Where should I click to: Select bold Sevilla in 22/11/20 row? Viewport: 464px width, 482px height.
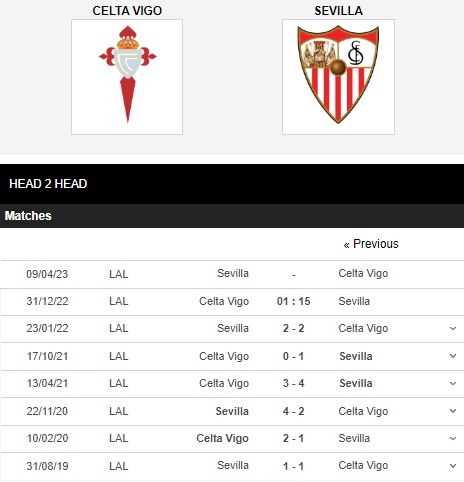pyautogui.click(x=232, y=411)
